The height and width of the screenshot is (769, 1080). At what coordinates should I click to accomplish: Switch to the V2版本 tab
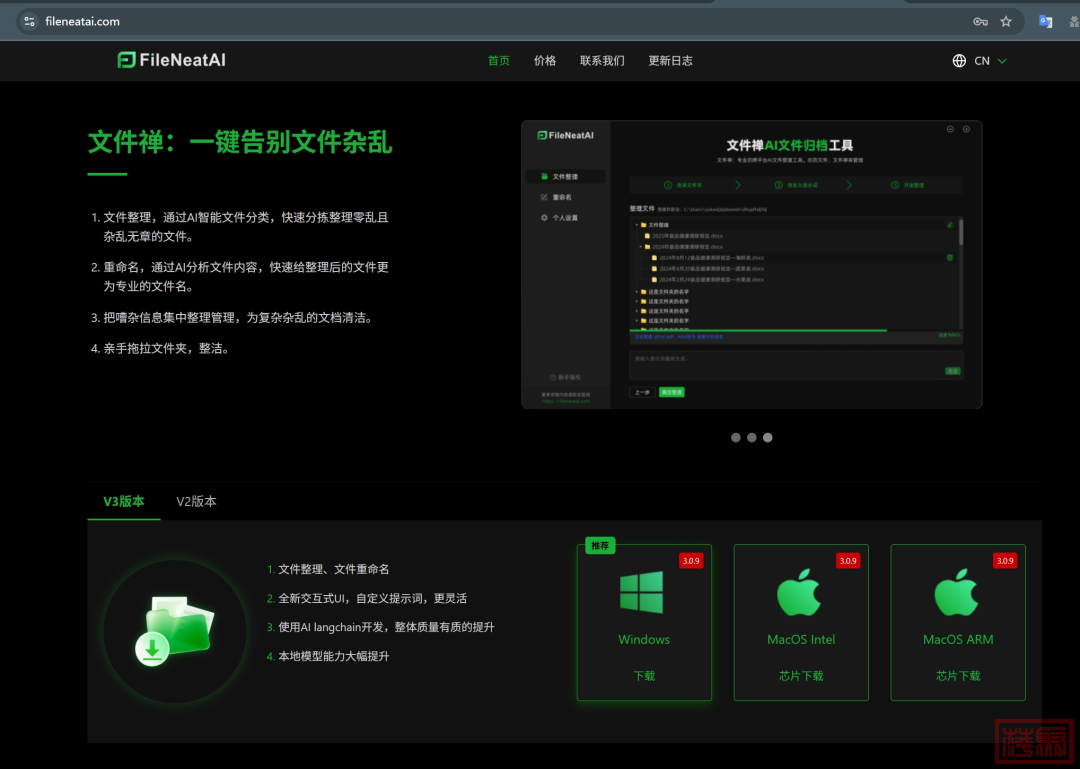[x=196, y=501]
